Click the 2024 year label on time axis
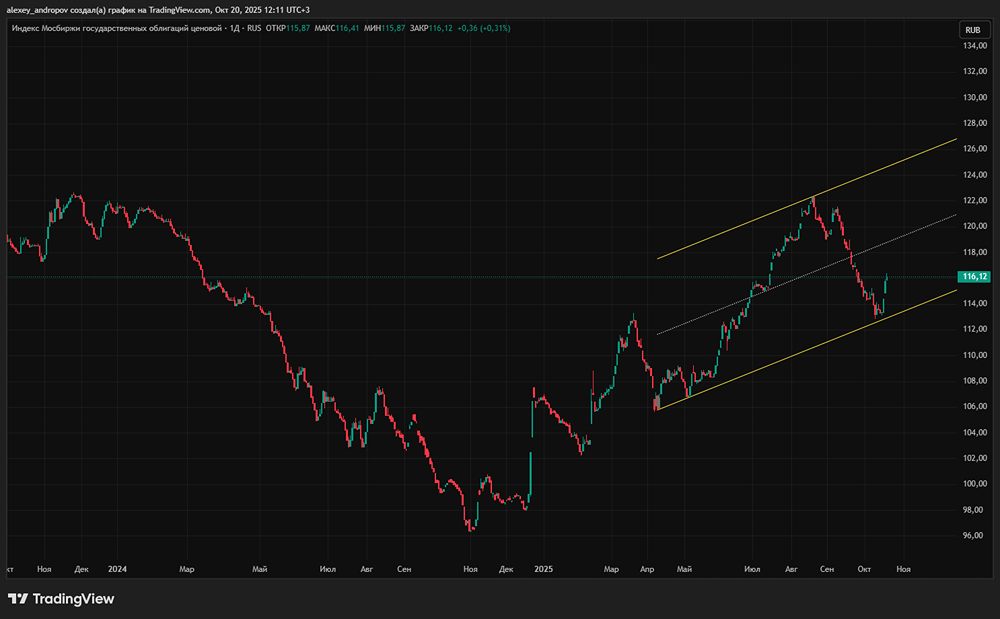Image resolution: width=1000 pixels, height=619 pixels. click(x=117, y=569)
